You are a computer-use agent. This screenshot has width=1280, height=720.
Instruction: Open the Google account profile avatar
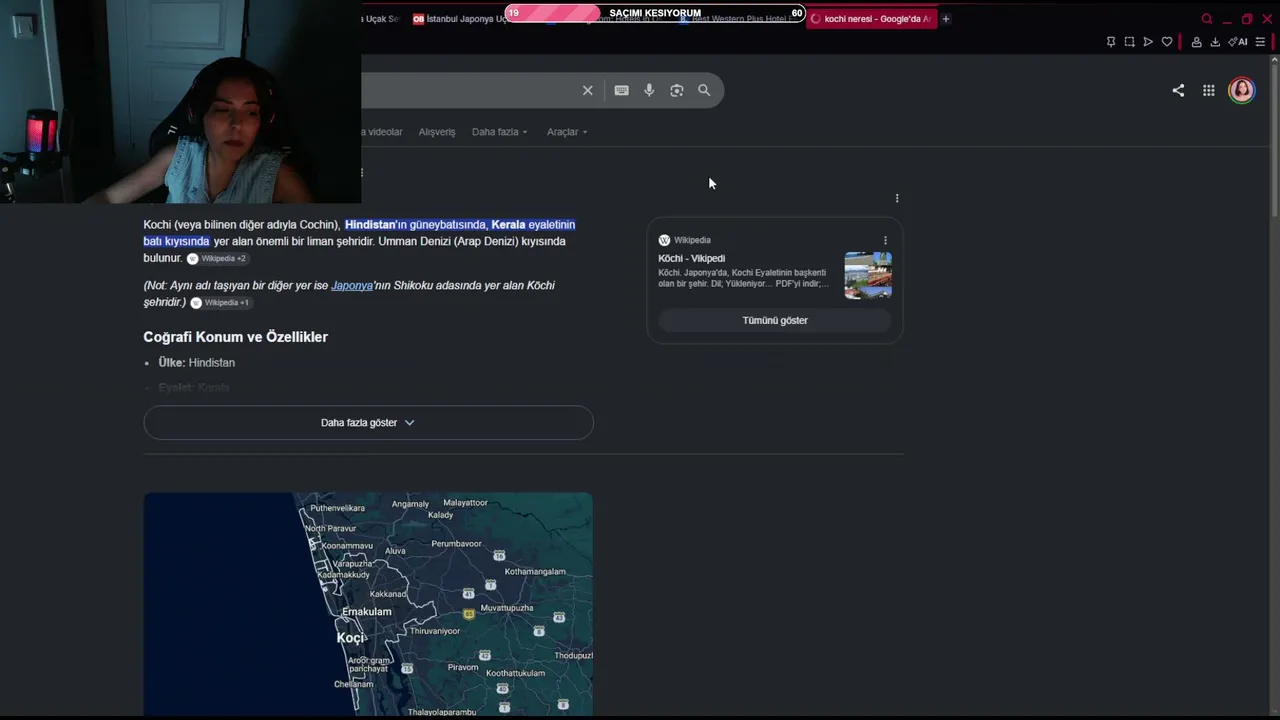pyautogui.click(x=1242, y=90)
